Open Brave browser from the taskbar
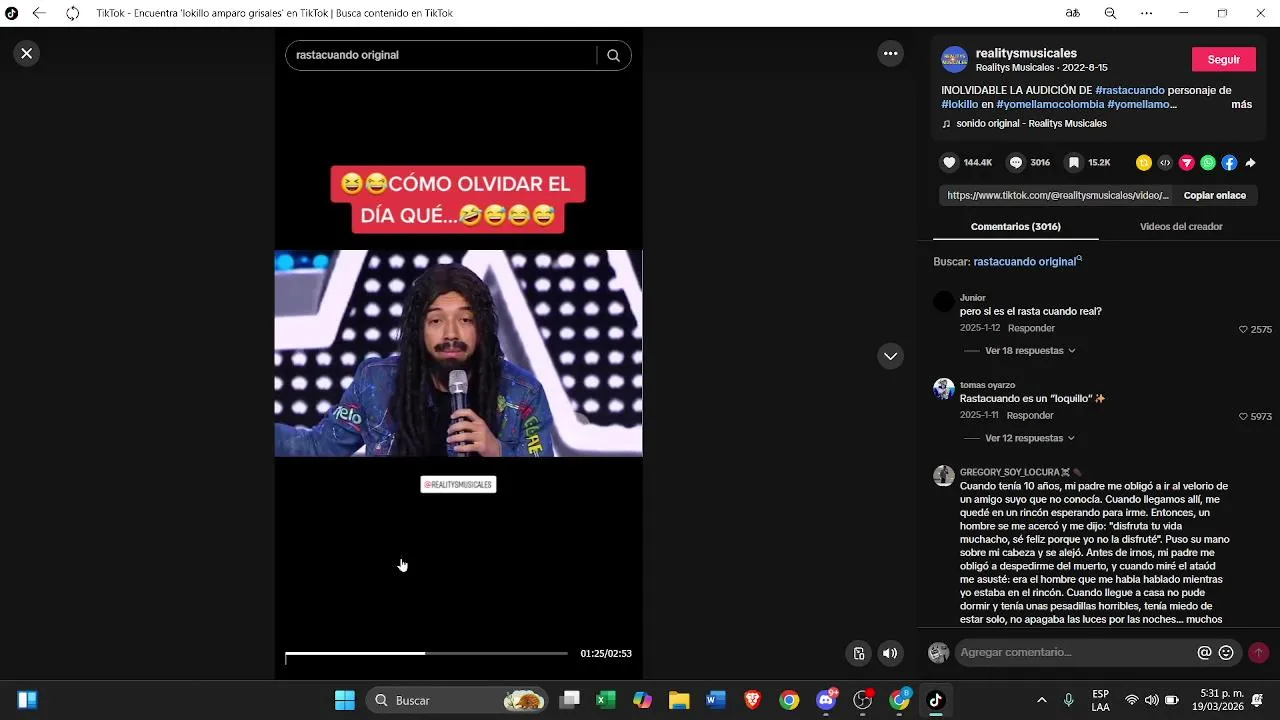1280x720 pixels. tap(752, 700)
